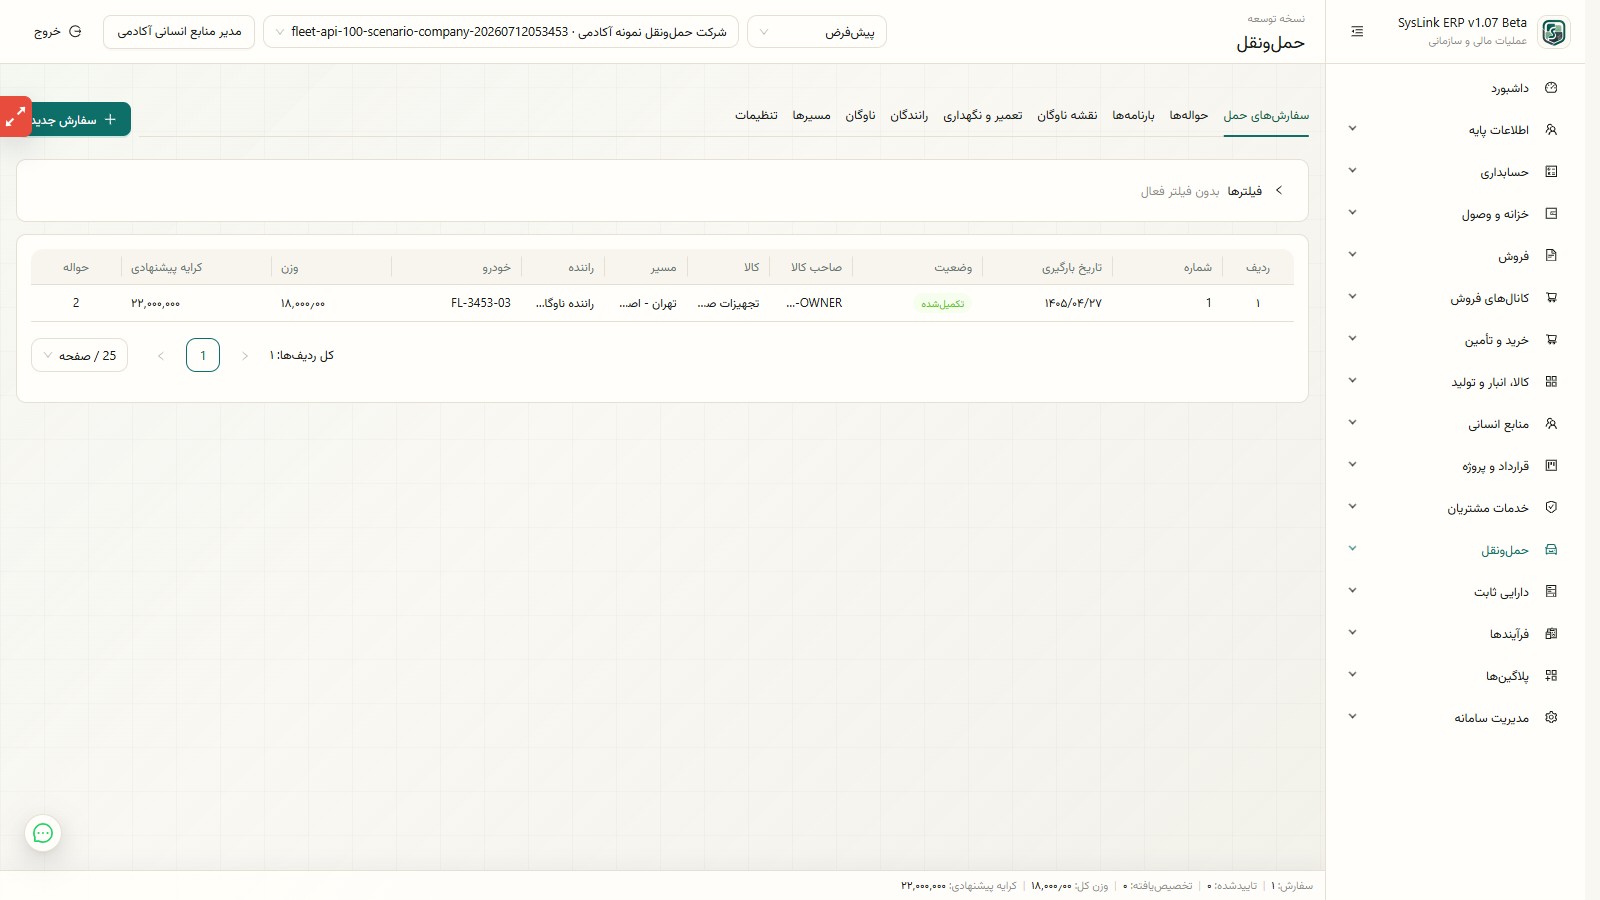Screen dimensions: 1600x900
Task: Click the SysLink ERP logo icon
Action: tap(1554, 32)
